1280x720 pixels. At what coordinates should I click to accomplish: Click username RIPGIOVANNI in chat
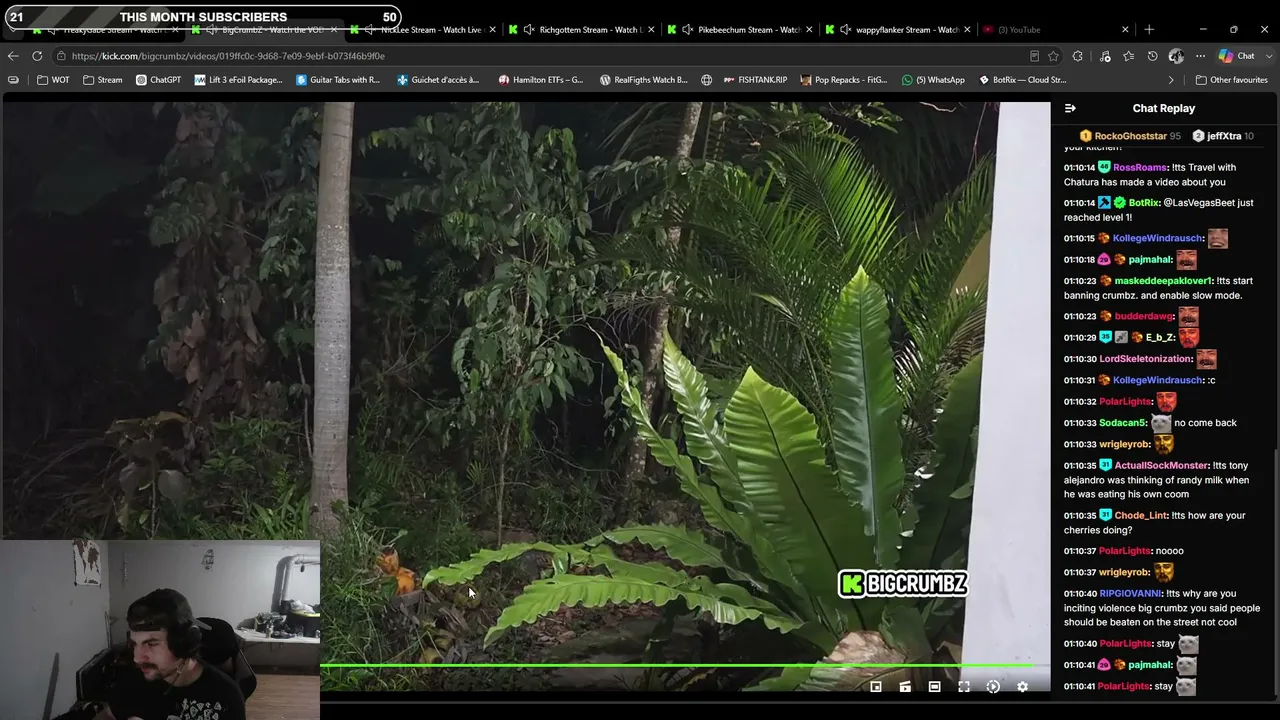[x=1130, y=594]
